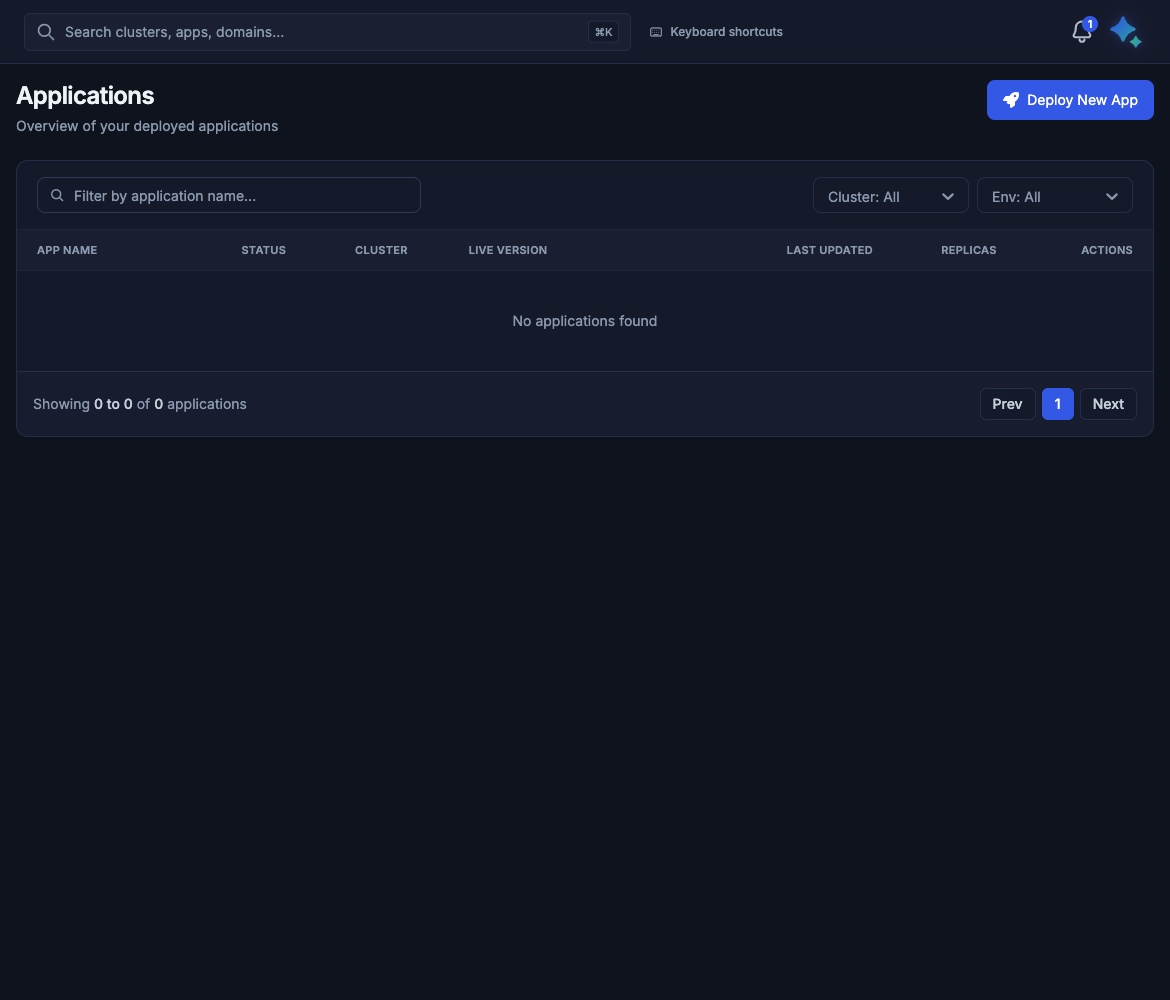Image resolution: width=1170 pixels, height=1000 pixels.
Task: Sort by LAST UPDATED column header
Action: [x=829, y=251]
